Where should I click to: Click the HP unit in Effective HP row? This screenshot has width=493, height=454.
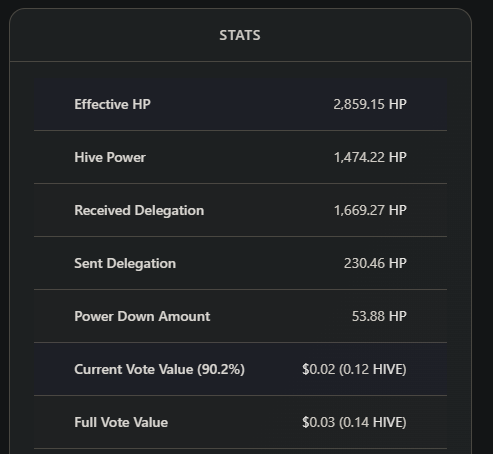398,104
